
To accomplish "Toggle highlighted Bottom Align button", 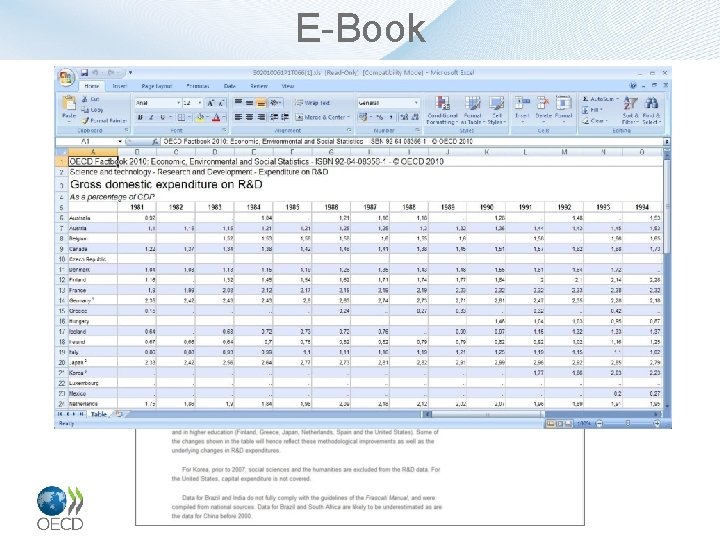I will pos(261,103).
